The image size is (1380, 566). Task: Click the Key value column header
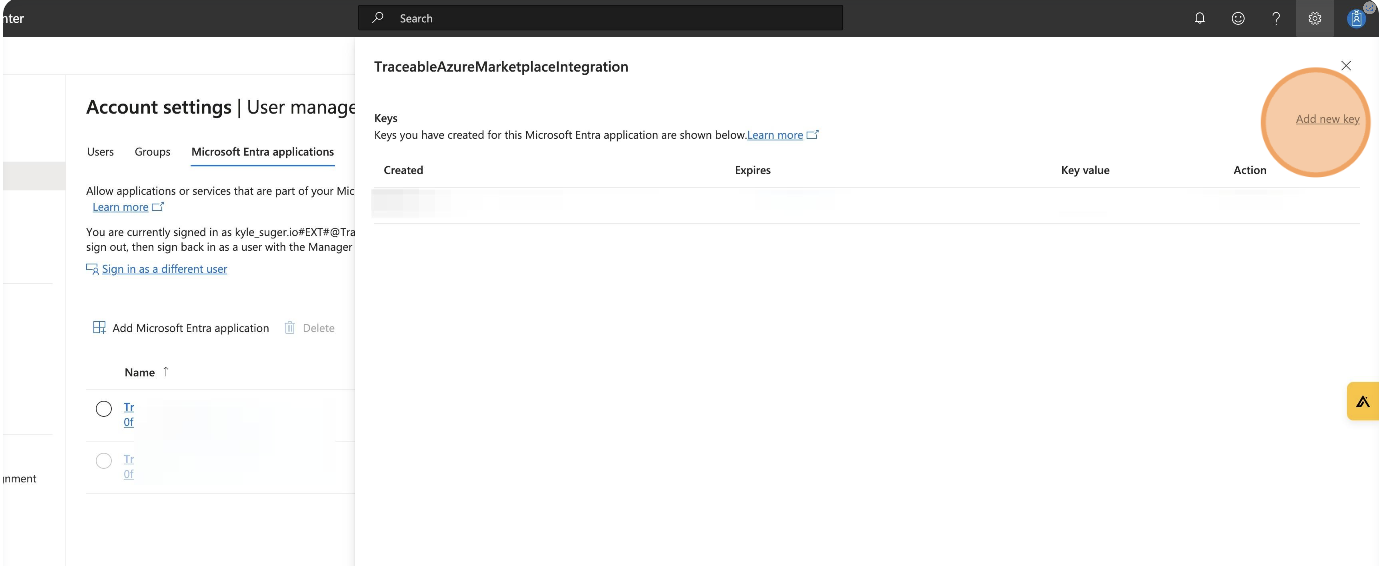[1085, 170]
